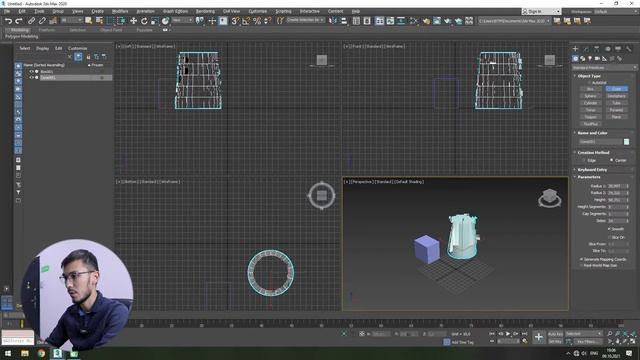Enable Real-World Map Size checkbox

coord(581,265)
